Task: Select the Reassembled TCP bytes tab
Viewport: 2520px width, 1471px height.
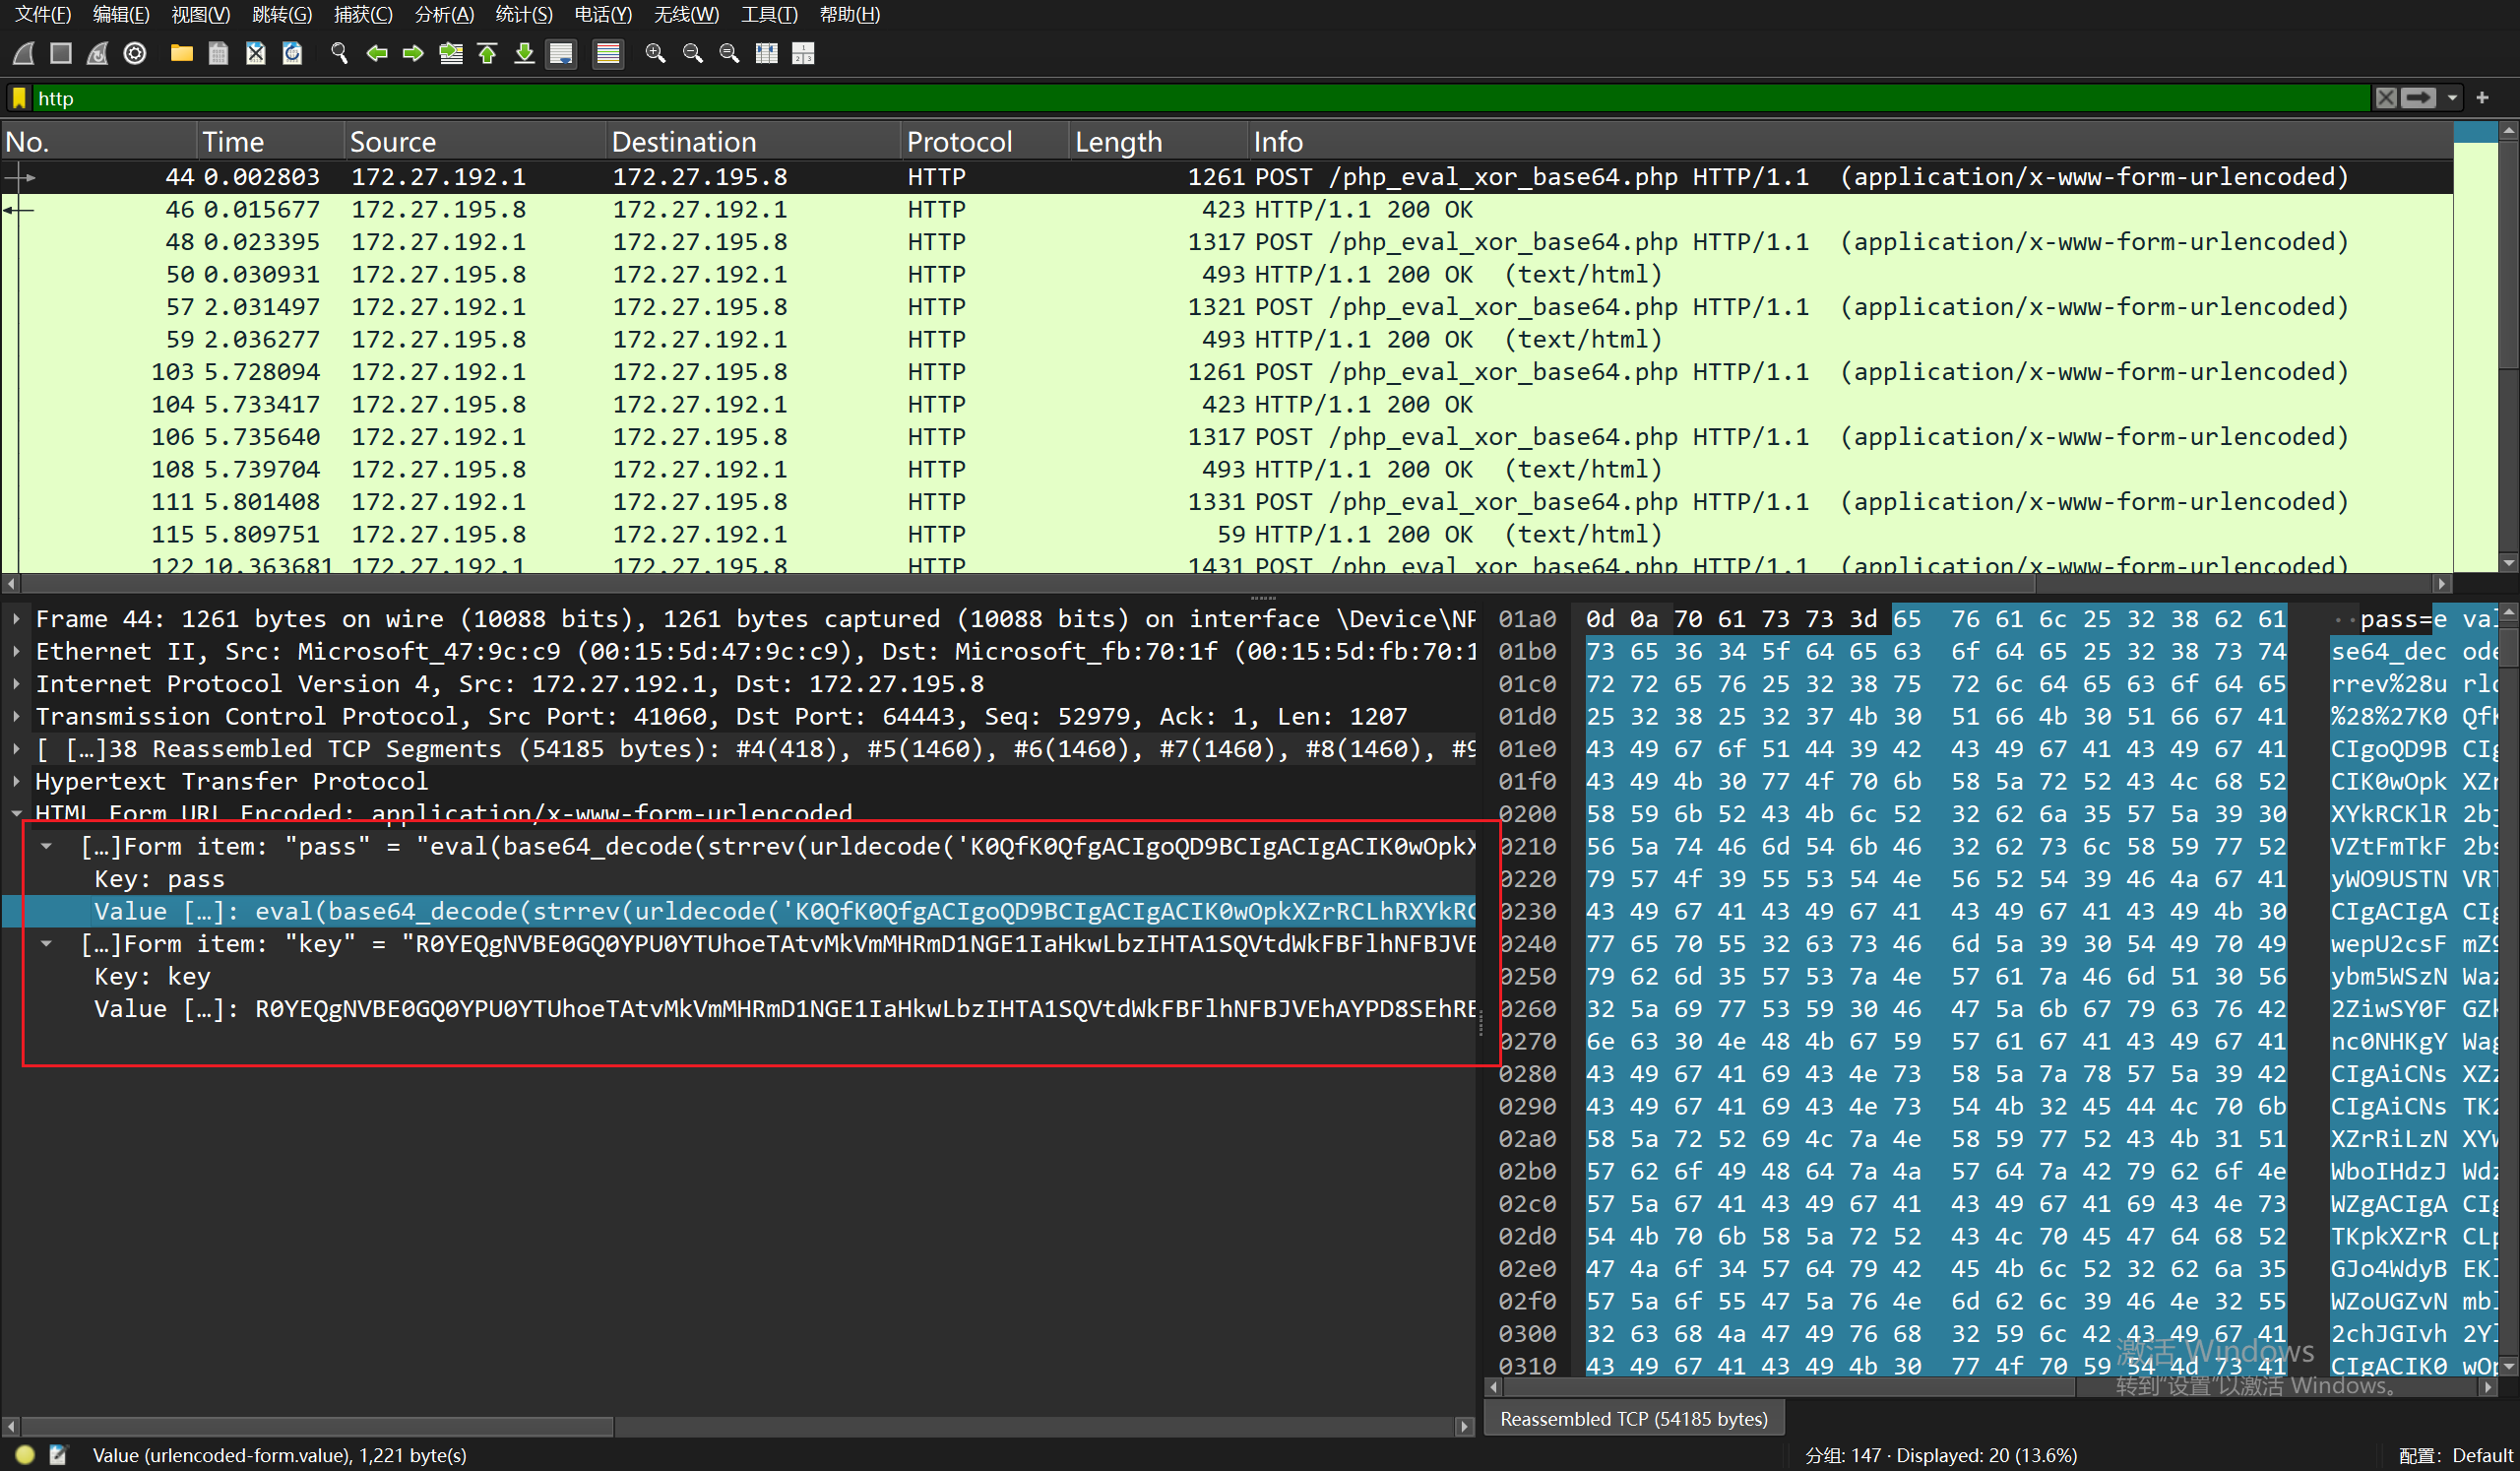Action: pyautogui.click(x=1633, y=1418)
